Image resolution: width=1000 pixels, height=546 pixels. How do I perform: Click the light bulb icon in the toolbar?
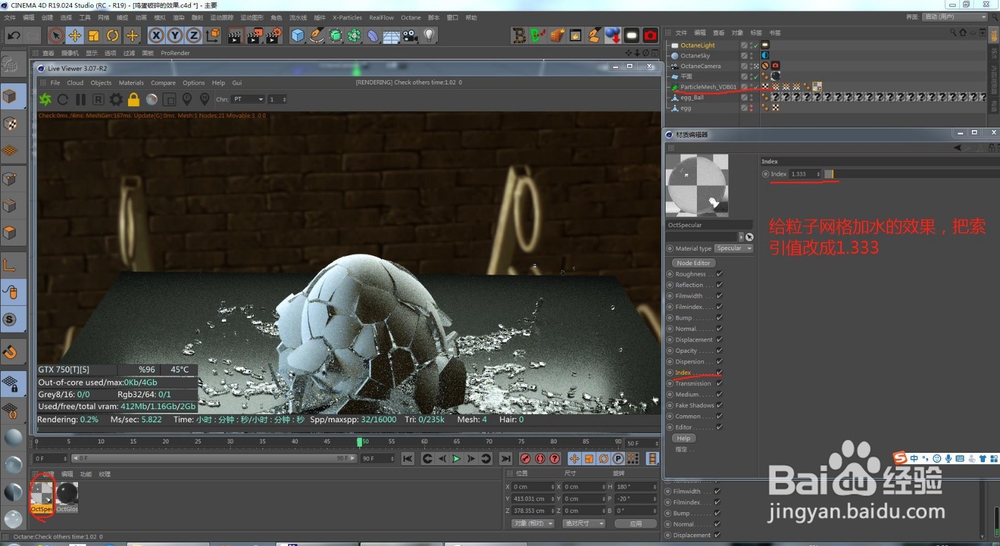pyautogui.click(x=429, y=35)
